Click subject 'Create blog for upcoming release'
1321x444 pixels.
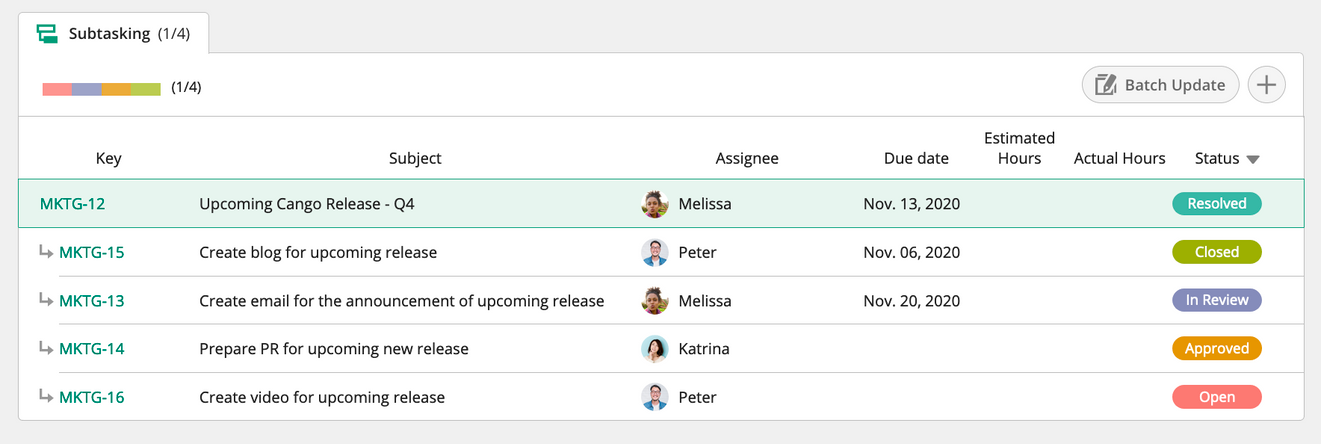(x=318, y=252)
